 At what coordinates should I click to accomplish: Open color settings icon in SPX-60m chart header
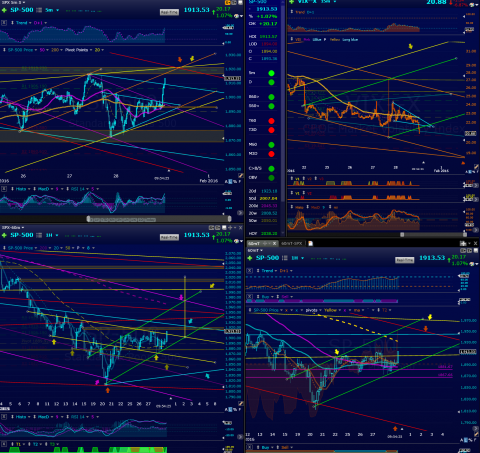pyautogui.click(x=236, y=241)
